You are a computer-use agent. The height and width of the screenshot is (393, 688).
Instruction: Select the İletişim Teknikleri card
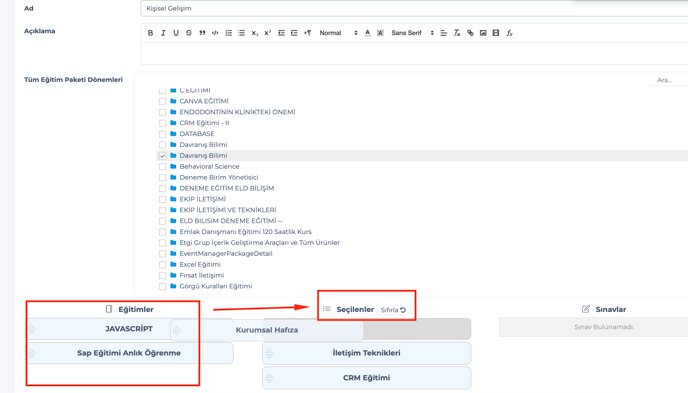pos(366,353)
